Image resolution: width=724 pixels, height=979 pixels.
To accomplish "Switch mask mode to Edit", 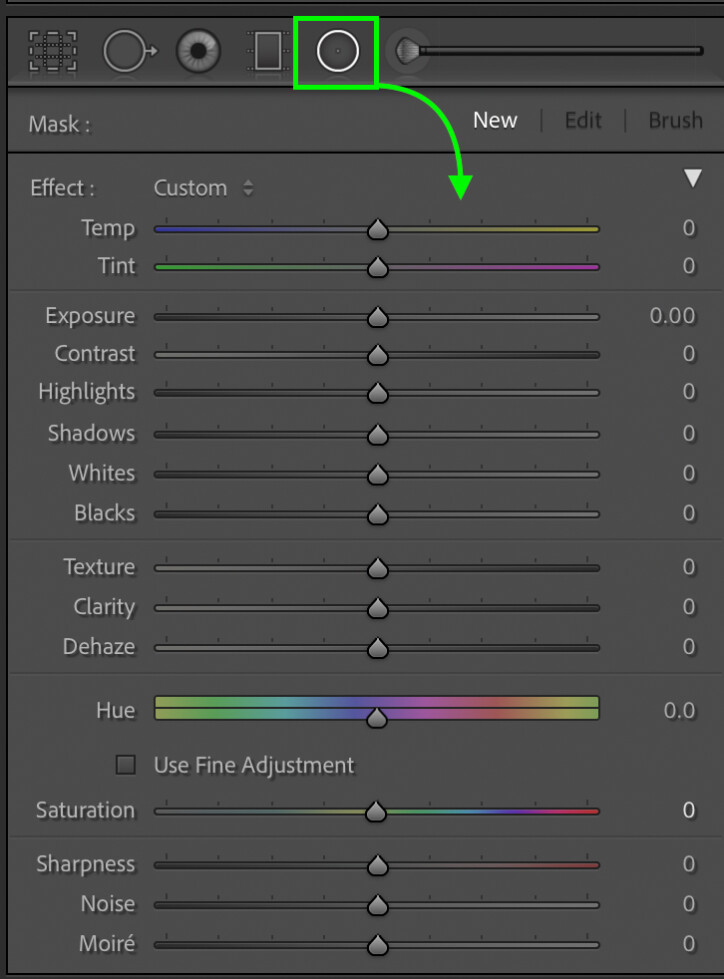I will pos(583,120).
